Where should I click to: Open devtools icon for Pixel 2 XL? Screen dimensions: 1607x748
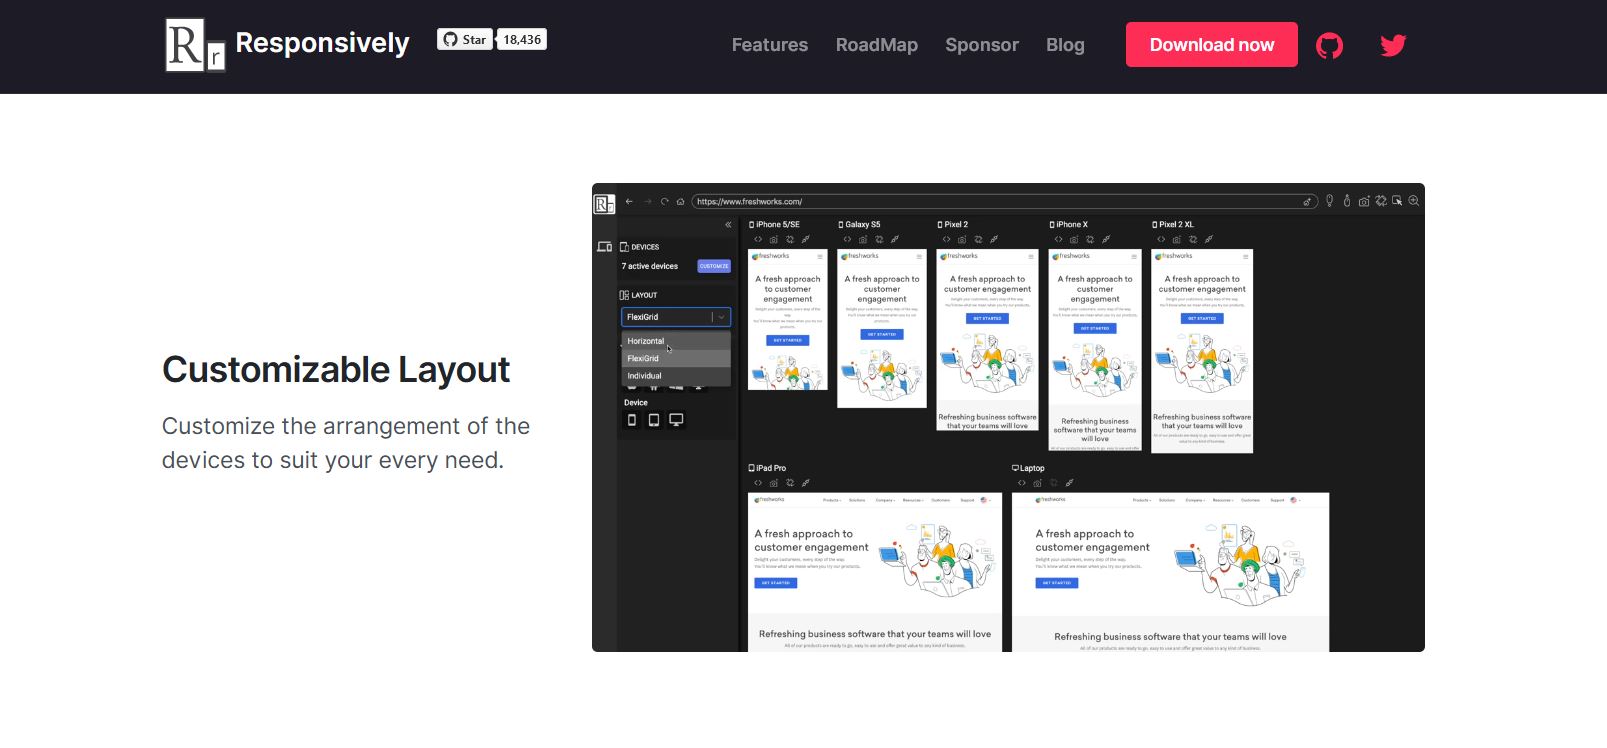(1161, 240)
